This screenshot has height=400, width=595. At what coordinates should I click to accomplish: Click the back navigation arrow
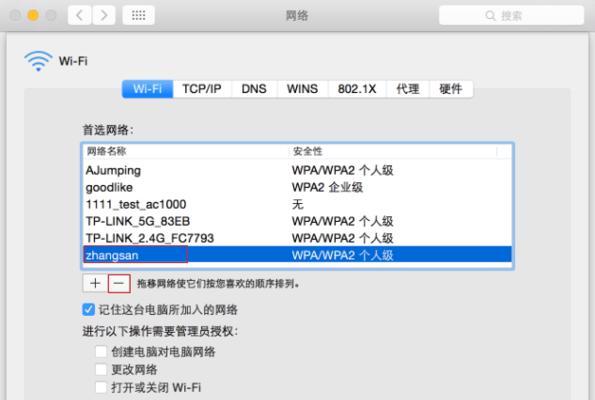click(80, 16)
